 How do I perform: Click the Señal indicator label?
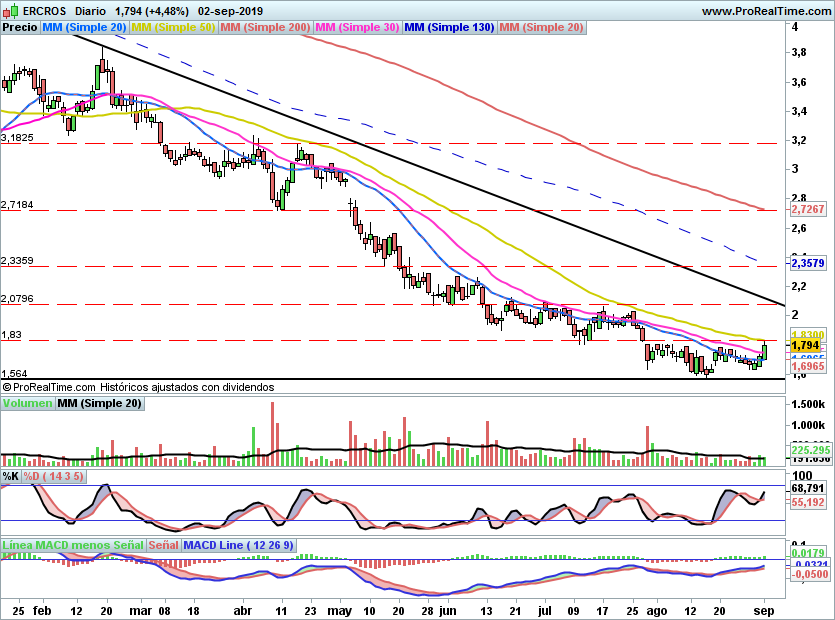[163, 545]
